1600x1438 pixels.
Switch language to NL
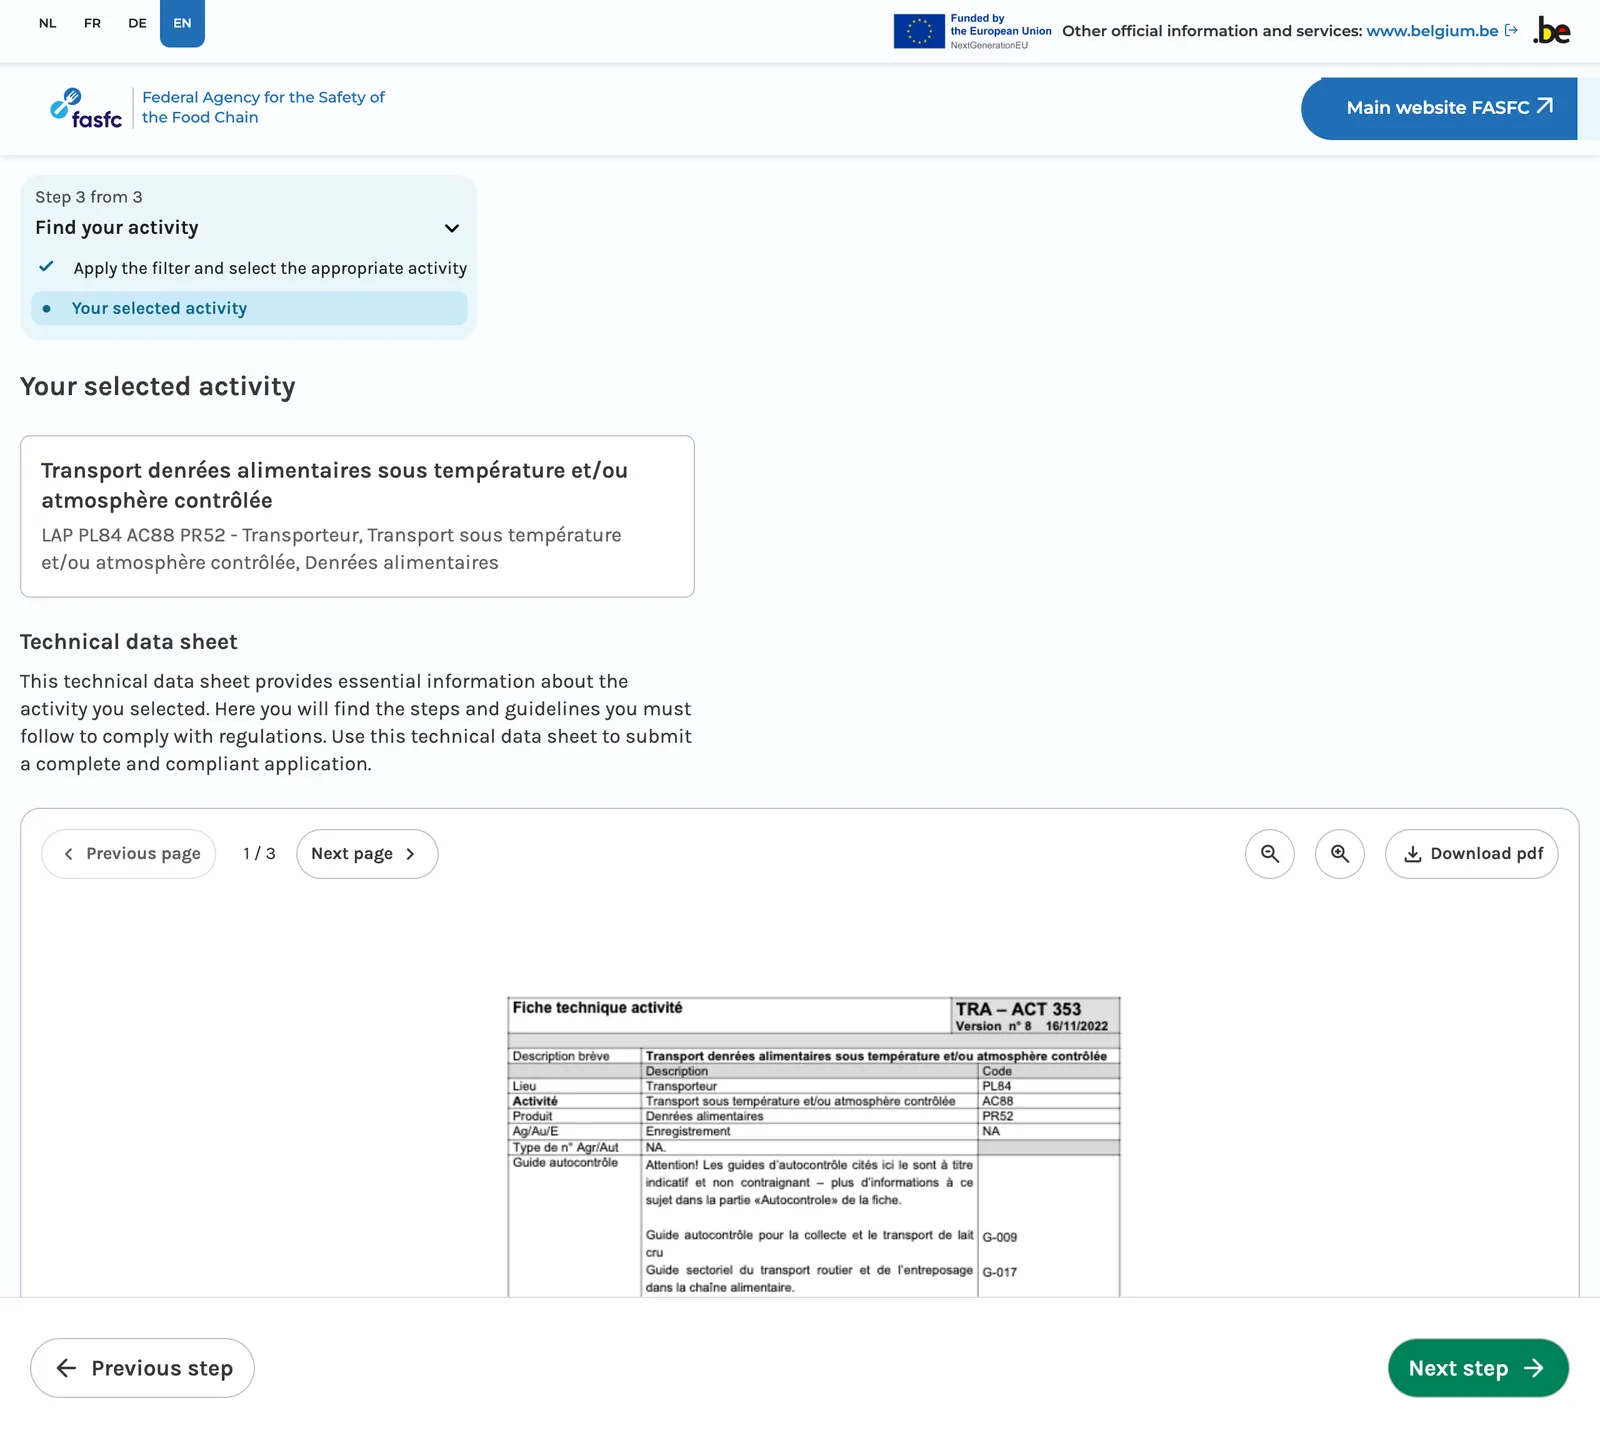[48, 23]
